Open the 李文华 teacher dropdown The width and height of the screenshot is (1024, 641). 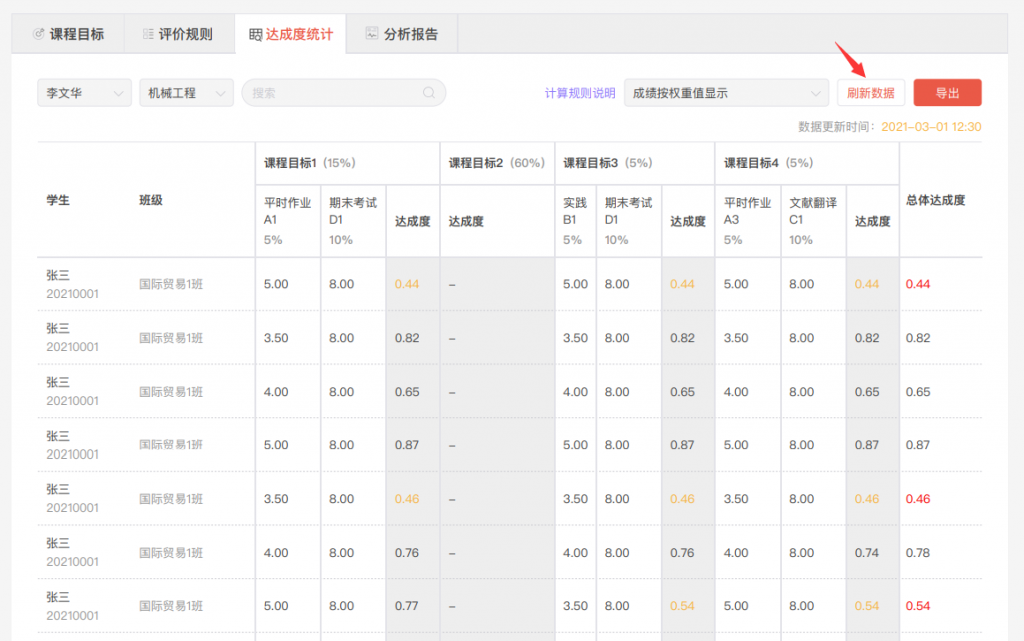coord(84,93)
